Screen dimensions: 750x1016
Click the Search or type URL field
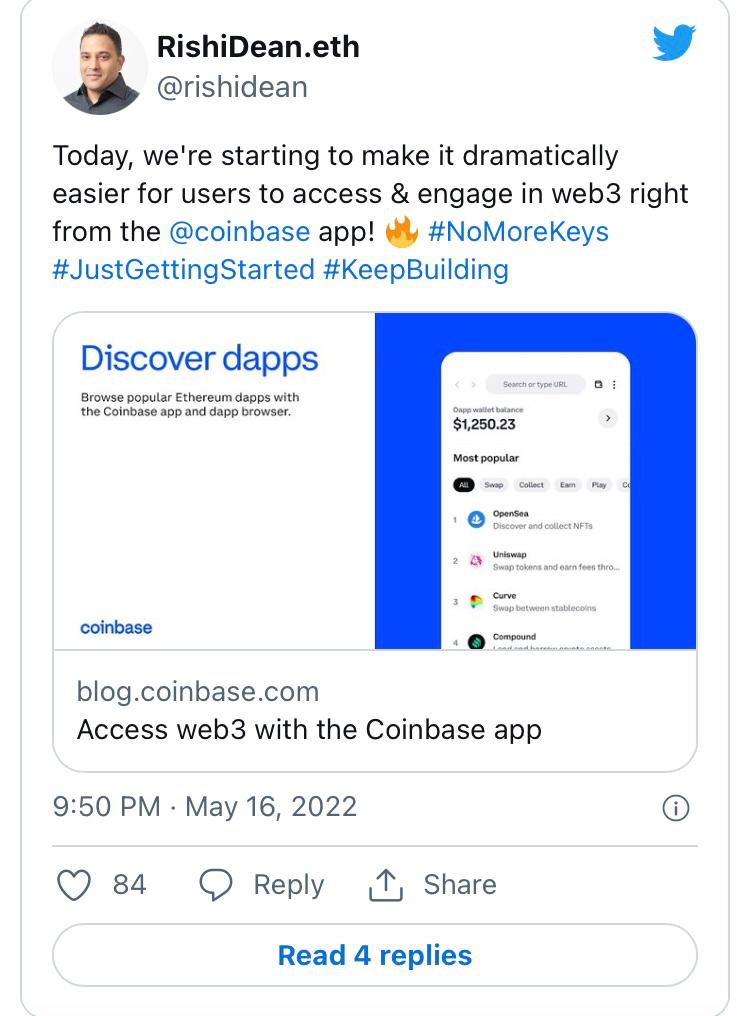click(x=535, y=384)
